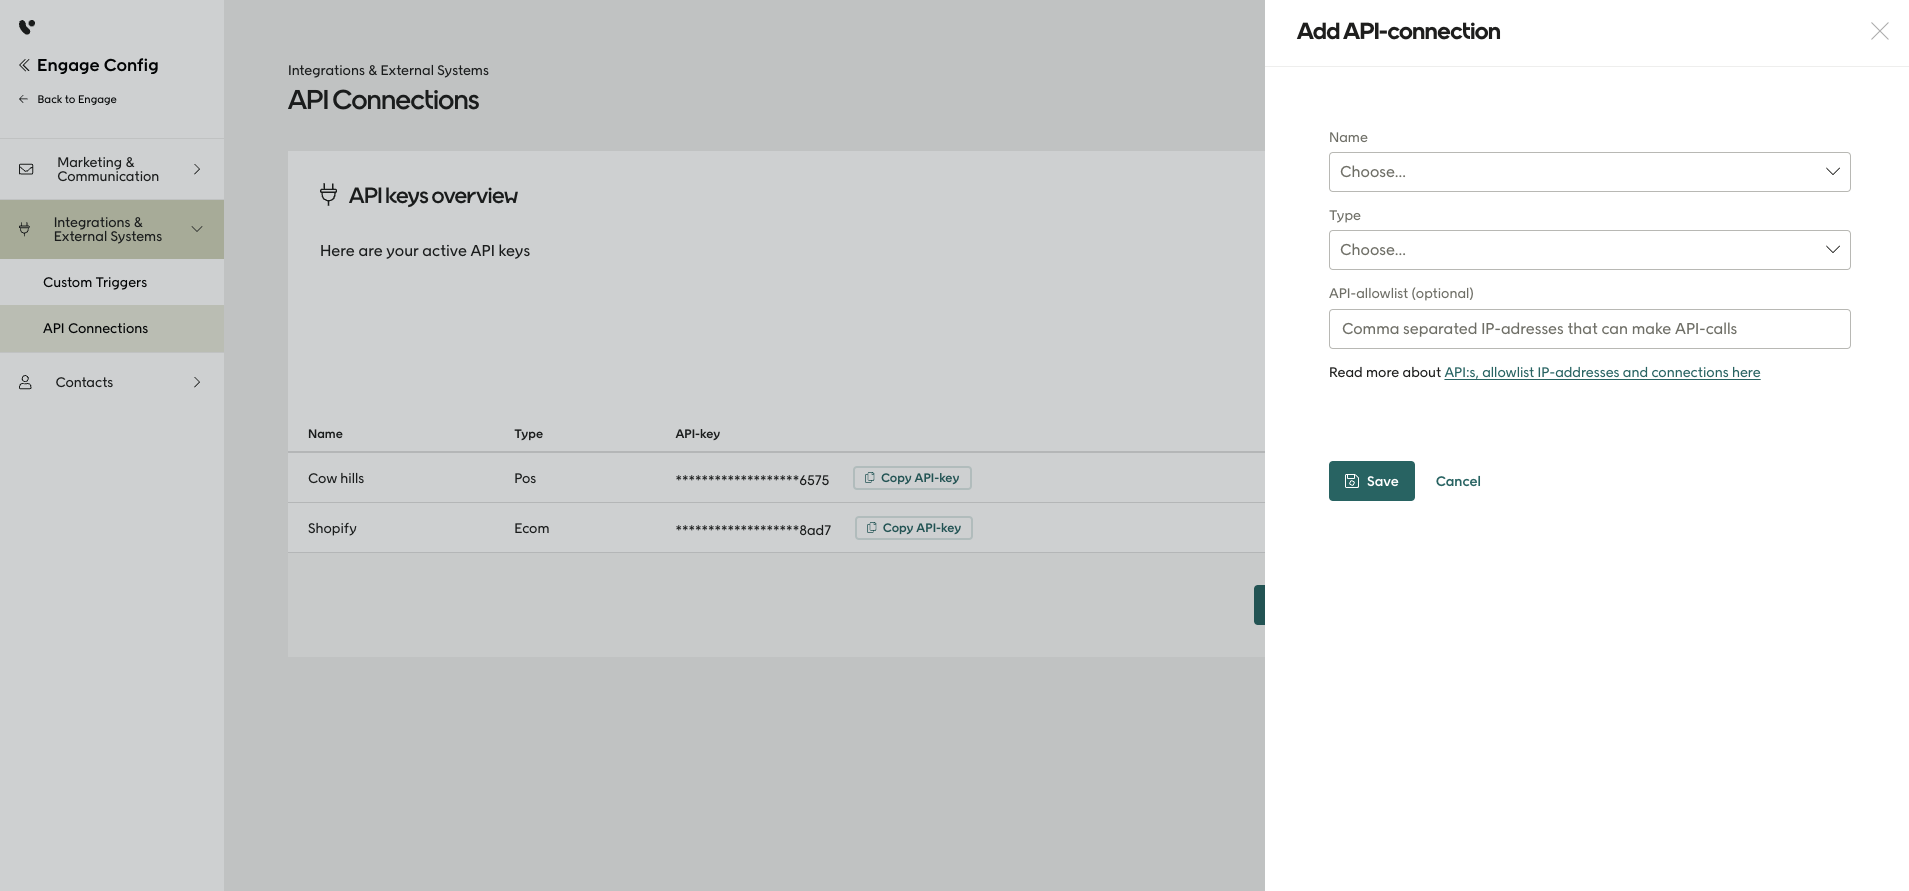Open Custom Triggers in the sidebar
The image size is (1909, 891).
95,282
